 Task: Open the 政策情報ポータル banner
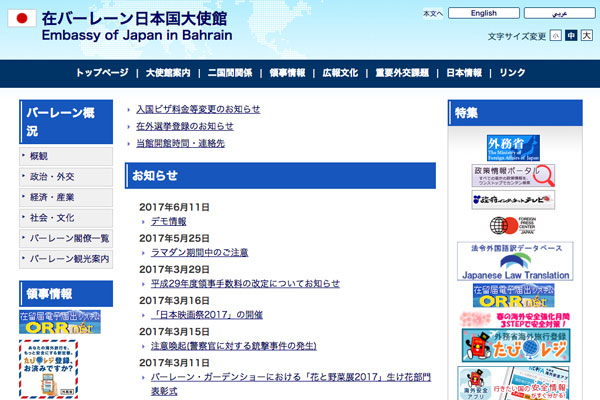[x=513, y=176]
